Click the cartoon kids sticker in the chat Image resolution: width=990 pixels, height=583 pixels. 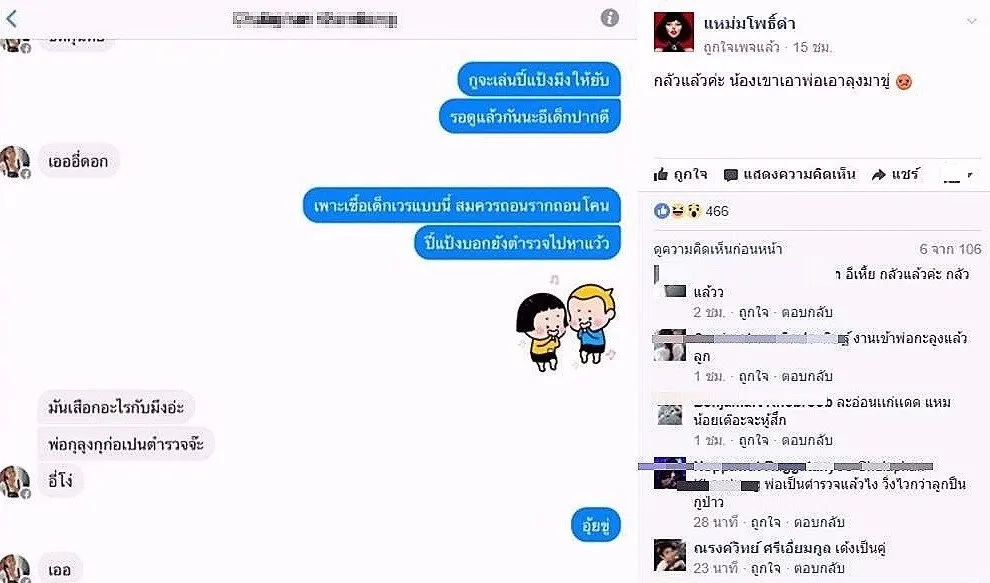[566, 323]
